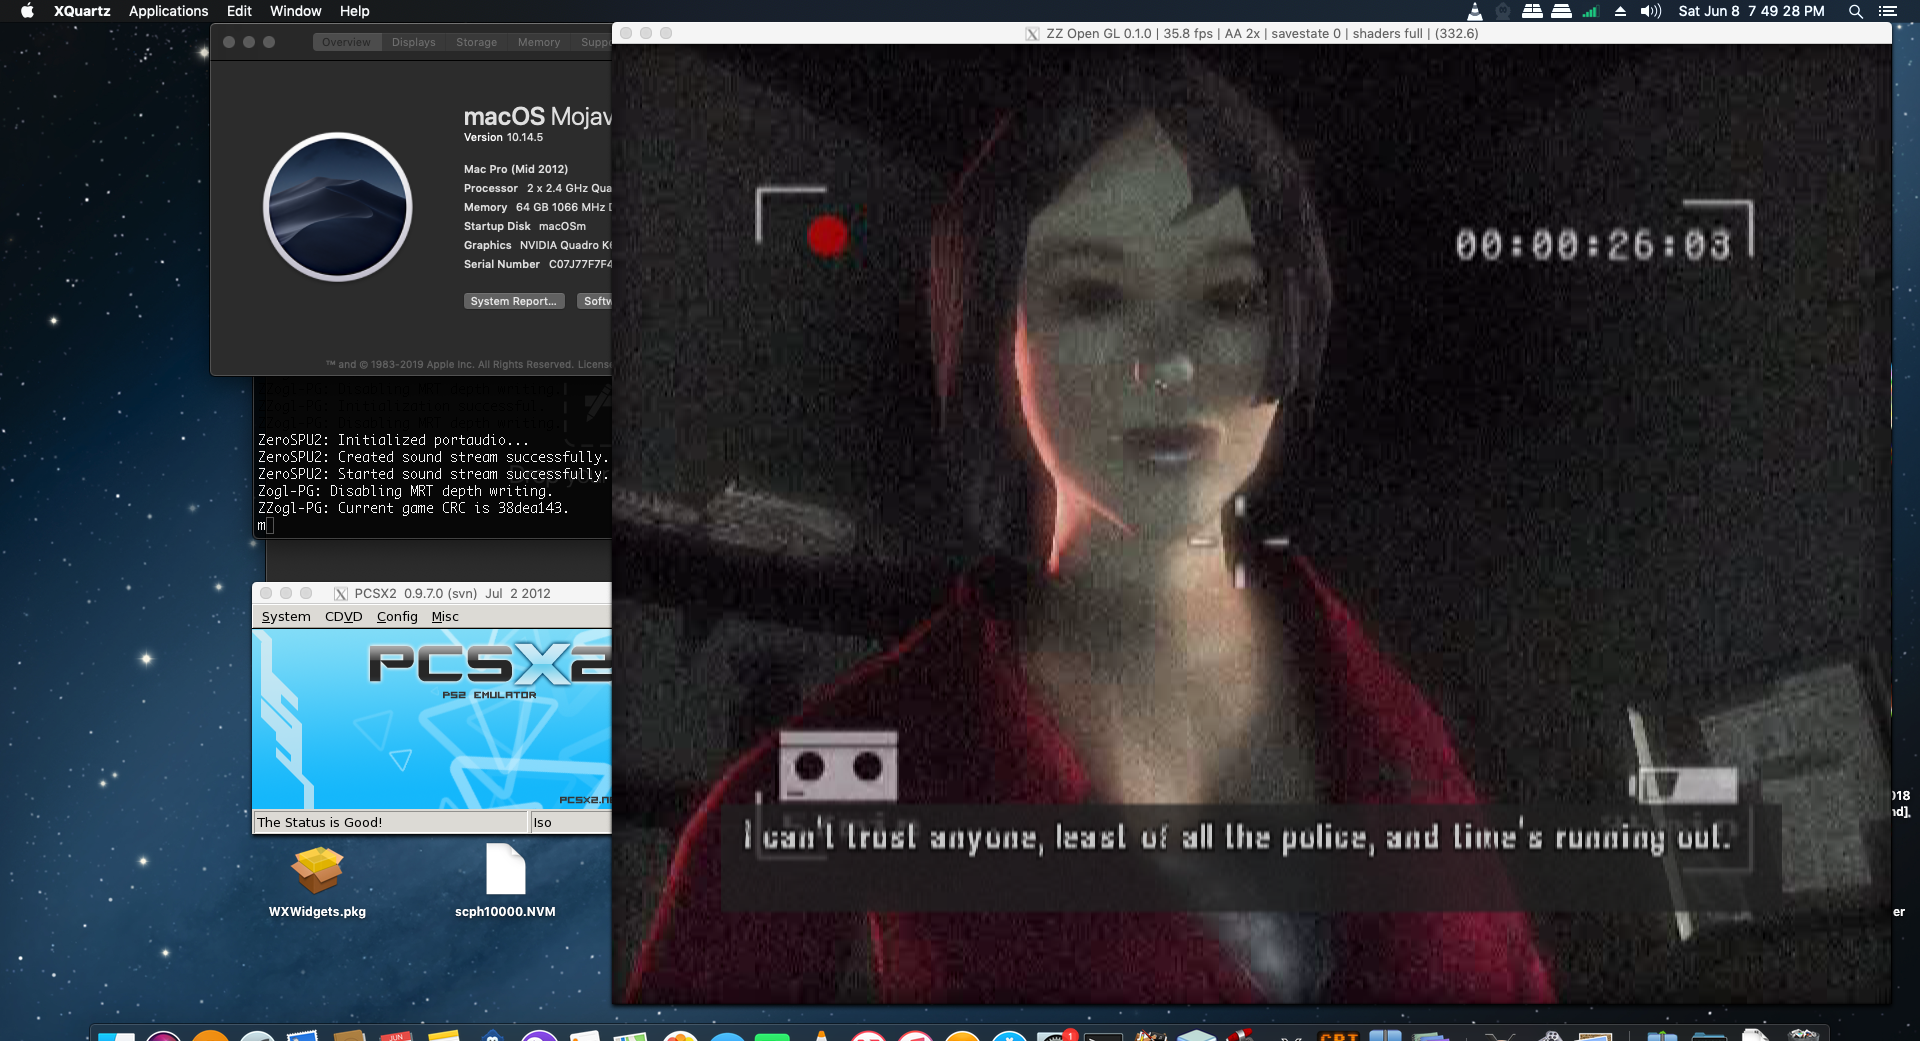Image resolution: width=1920 pixels, height=1041 pixels.
Task: Open the CDVD menu in PCSX2
Action: tap(343, 617)
